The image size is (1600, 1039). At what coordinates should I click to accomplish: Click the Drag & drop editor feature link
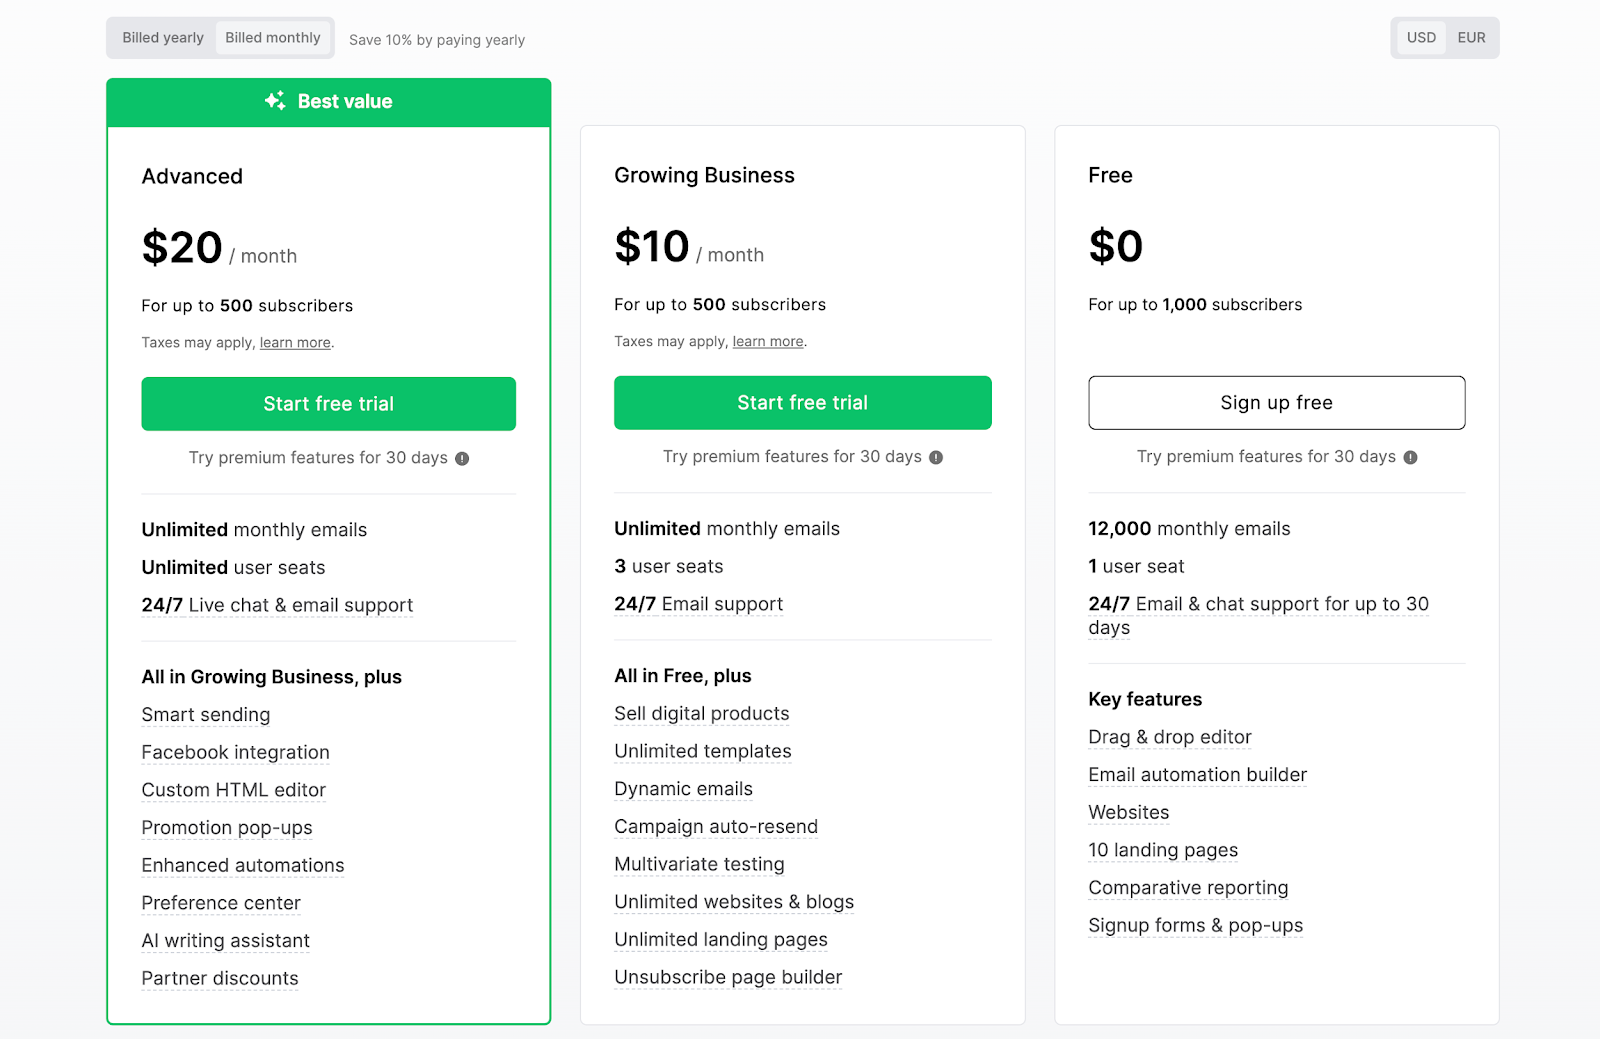(x=1169, y=736)
